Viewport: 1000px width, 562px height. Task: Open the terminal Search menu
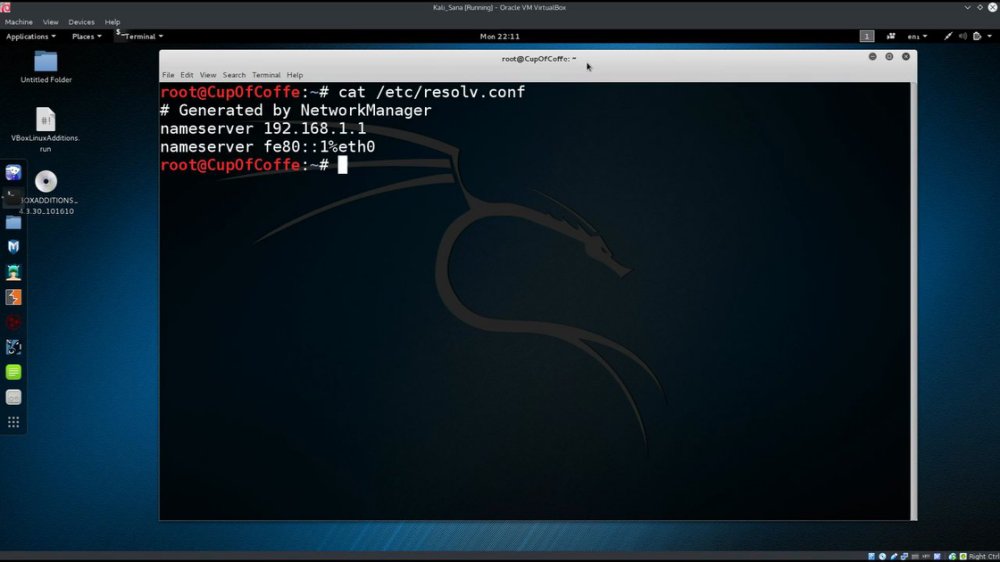point(234,75)
